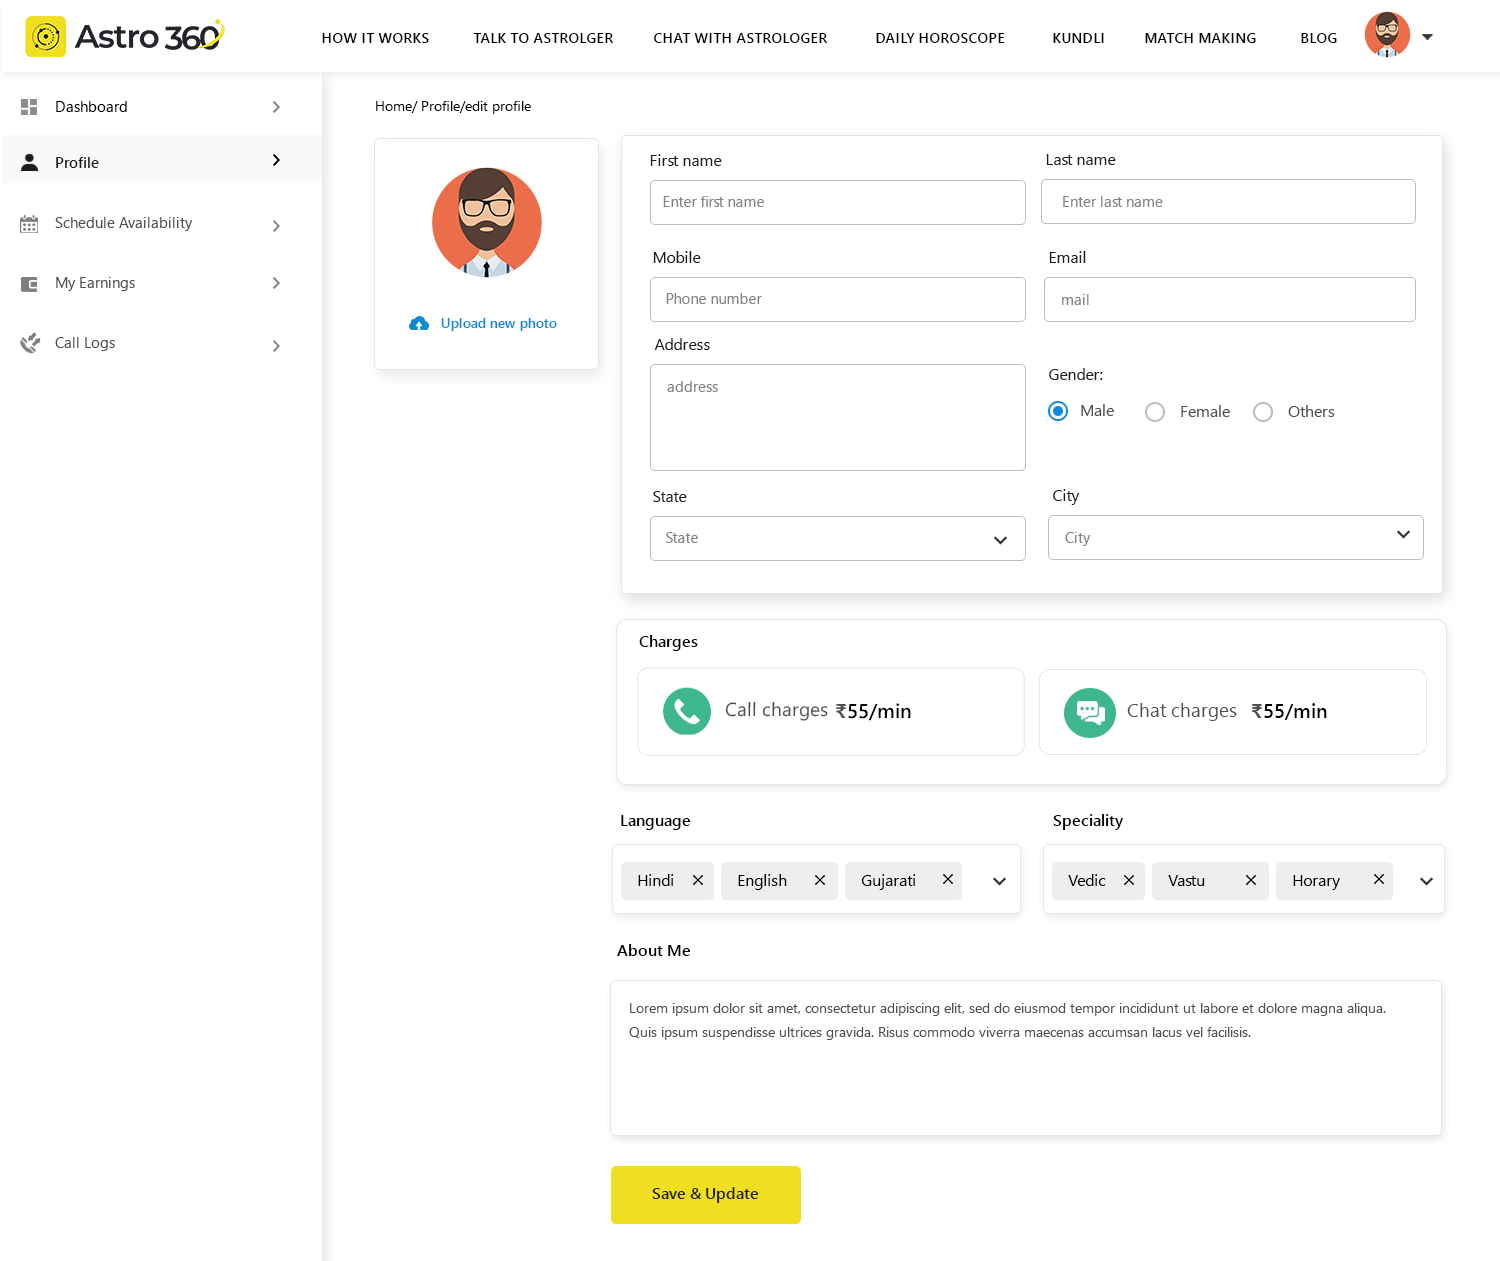The height and width of the screenshot is (1261, 1500).
Task: Go to the Kundli menu item
Action: 1078,38
